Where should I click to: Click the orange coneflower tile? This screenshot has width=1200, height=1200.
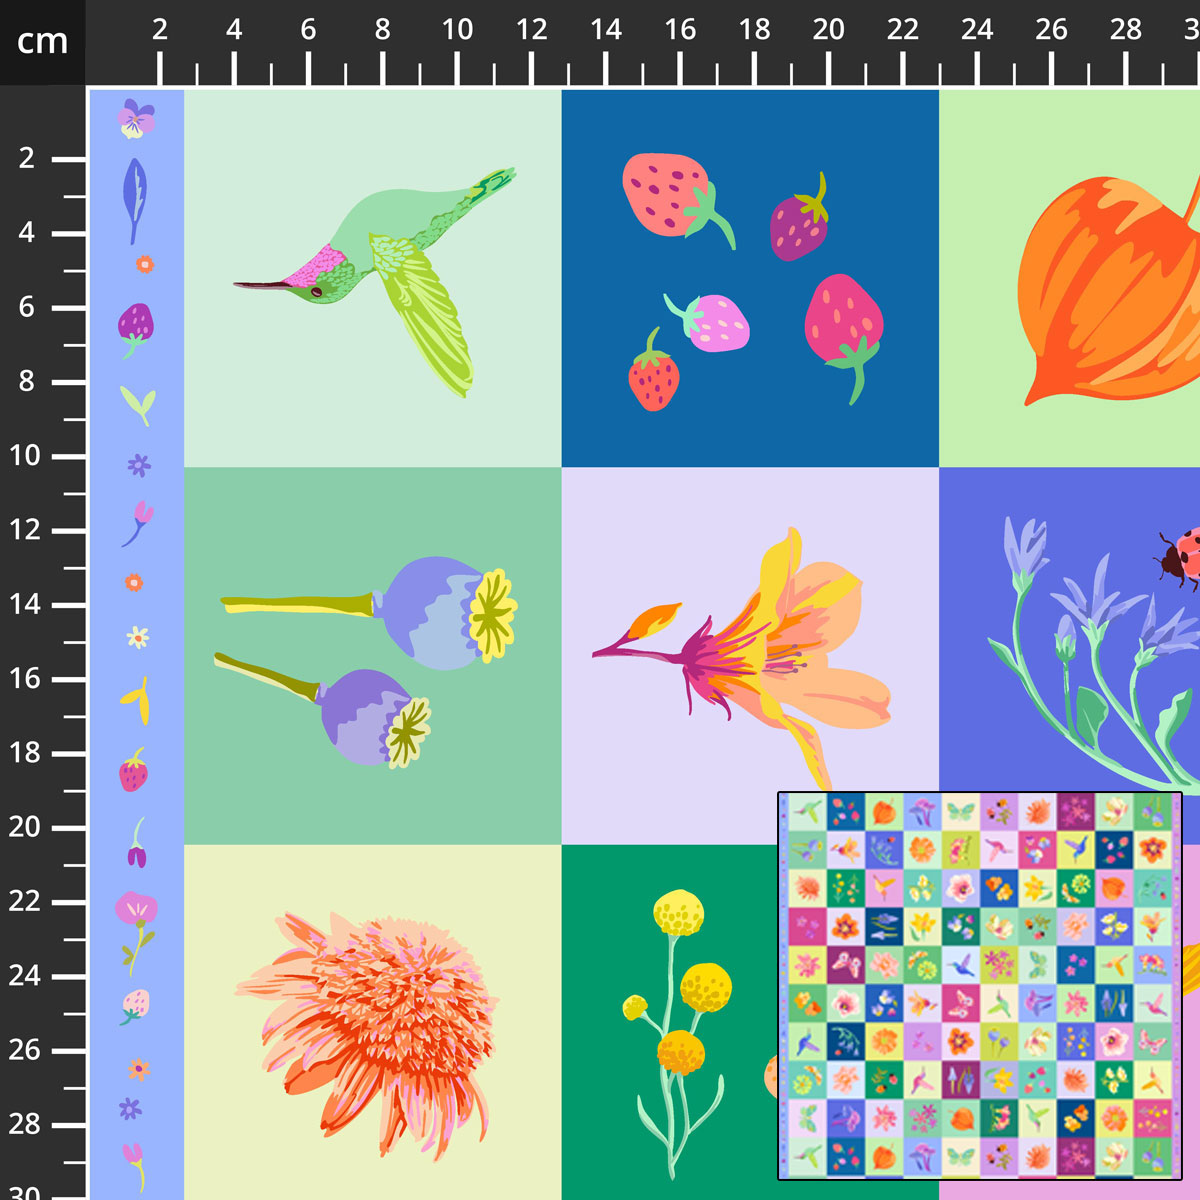click(373, 1022)
